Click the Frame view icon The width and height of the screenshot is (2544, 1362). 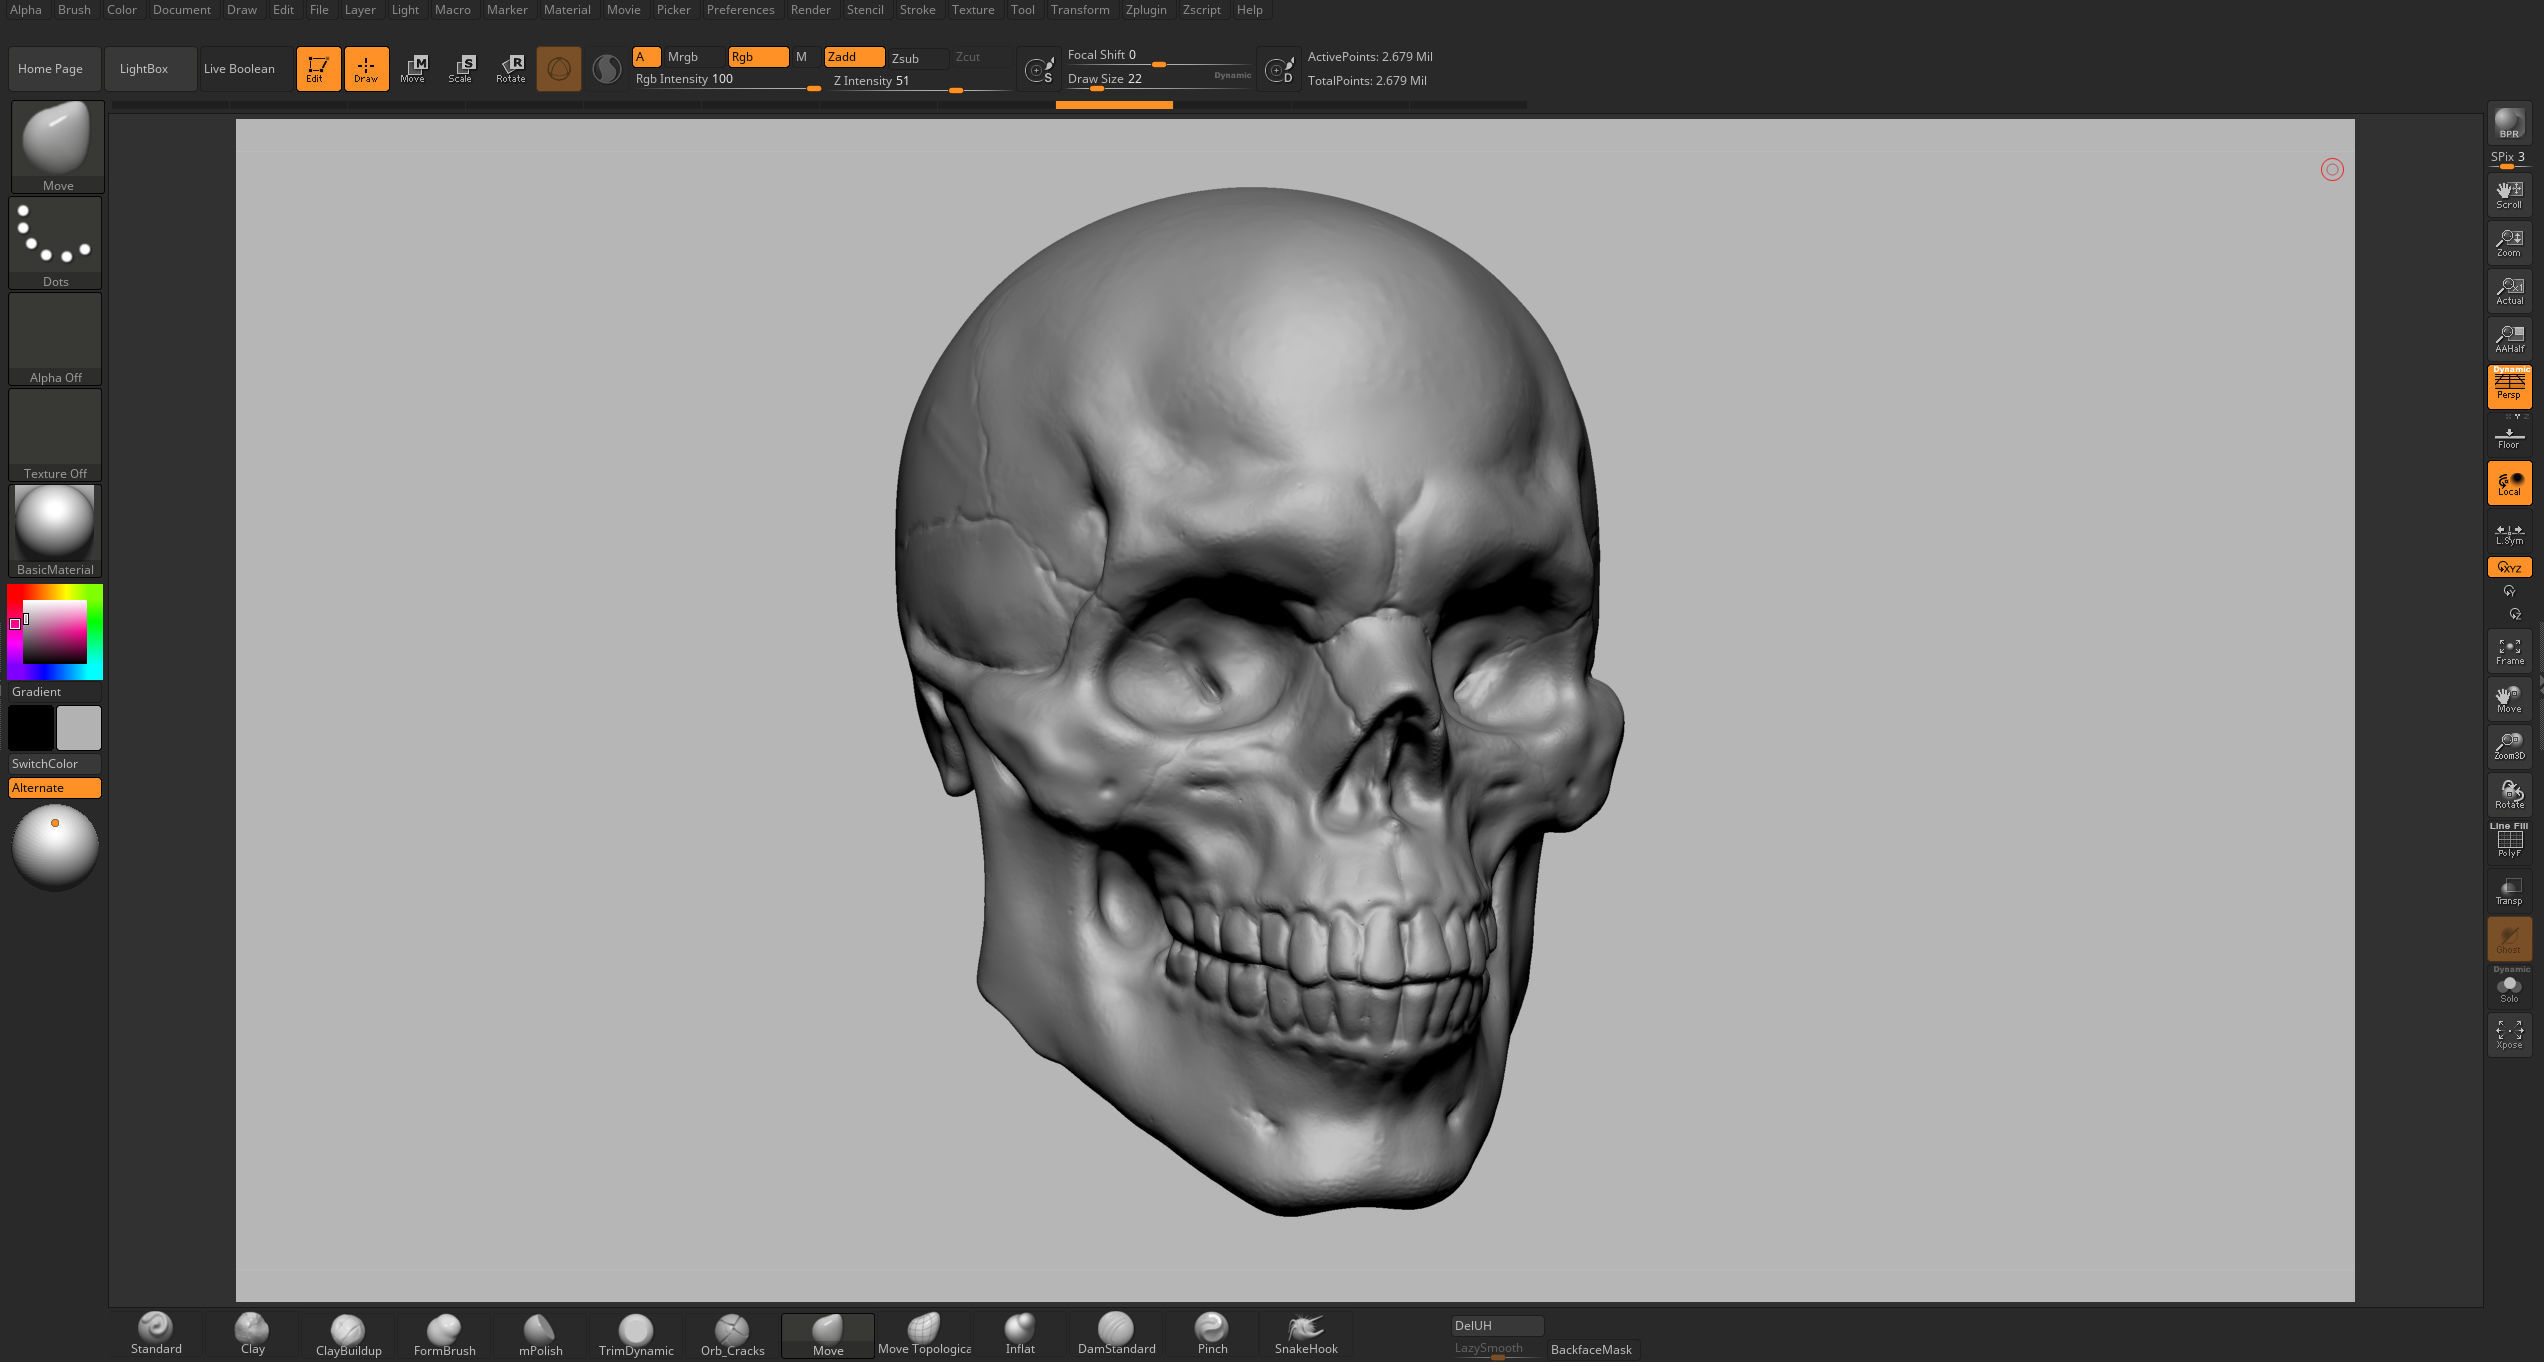click(2509, 651)
